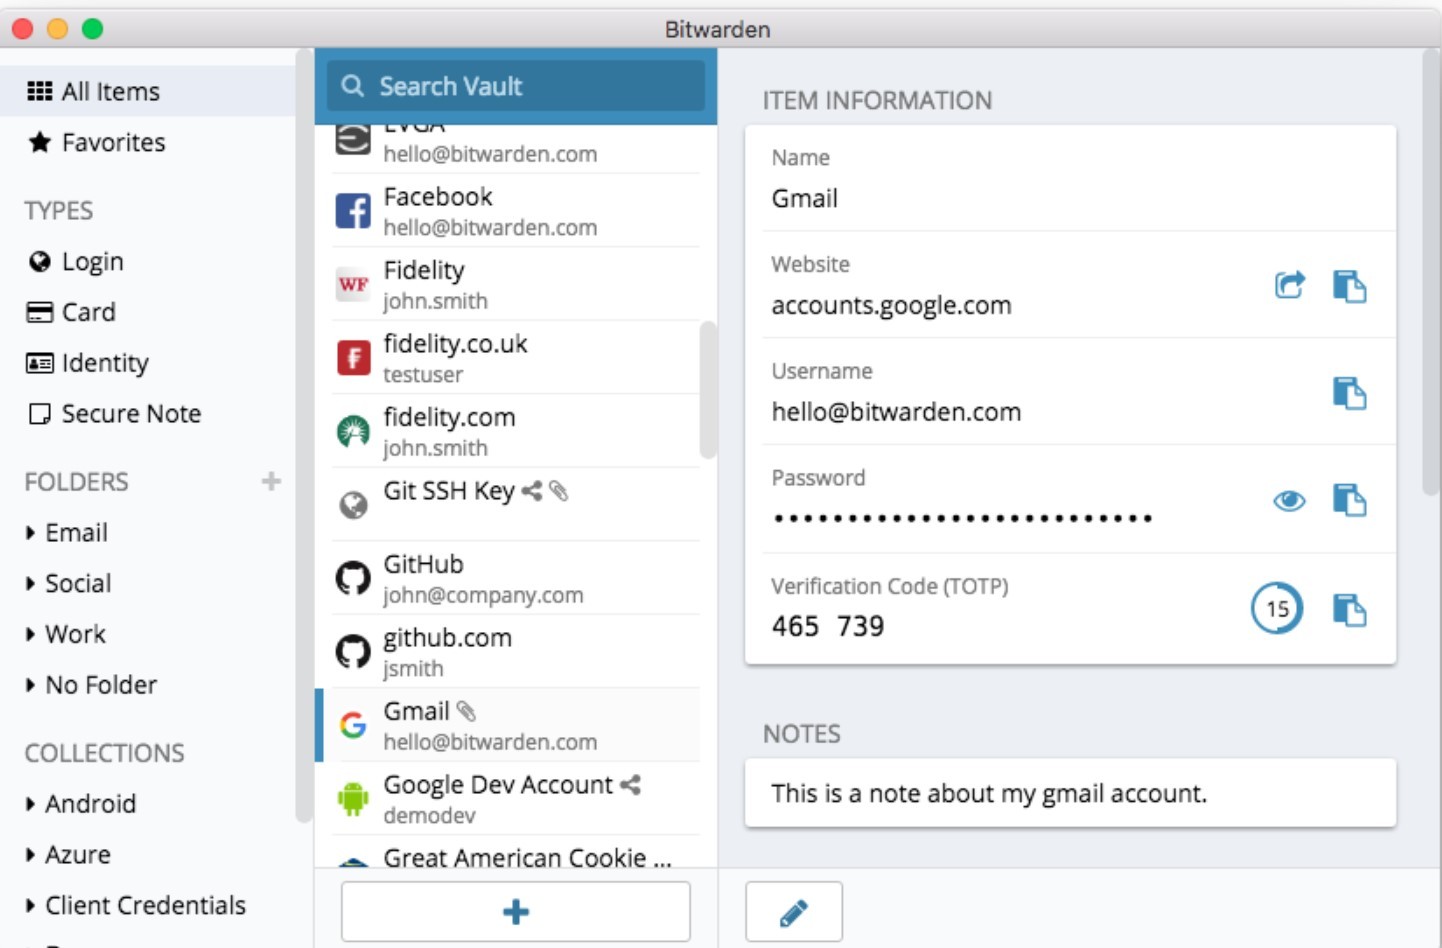Viewport: 1442px width, 948px height.
Task: Copy the password
Action: click(x=1349, y=499)
